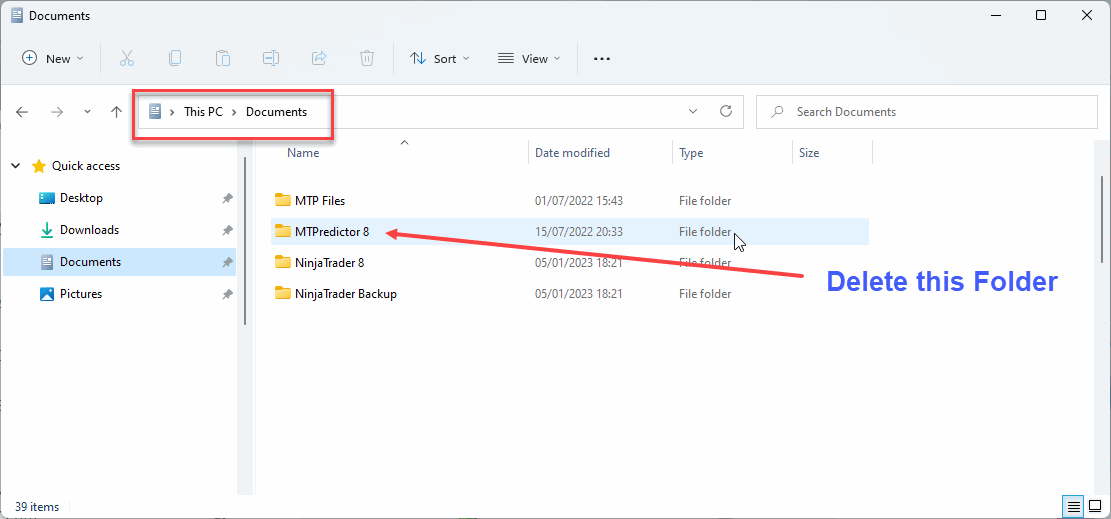Click the Share icon in toolbar

[319, 59]
